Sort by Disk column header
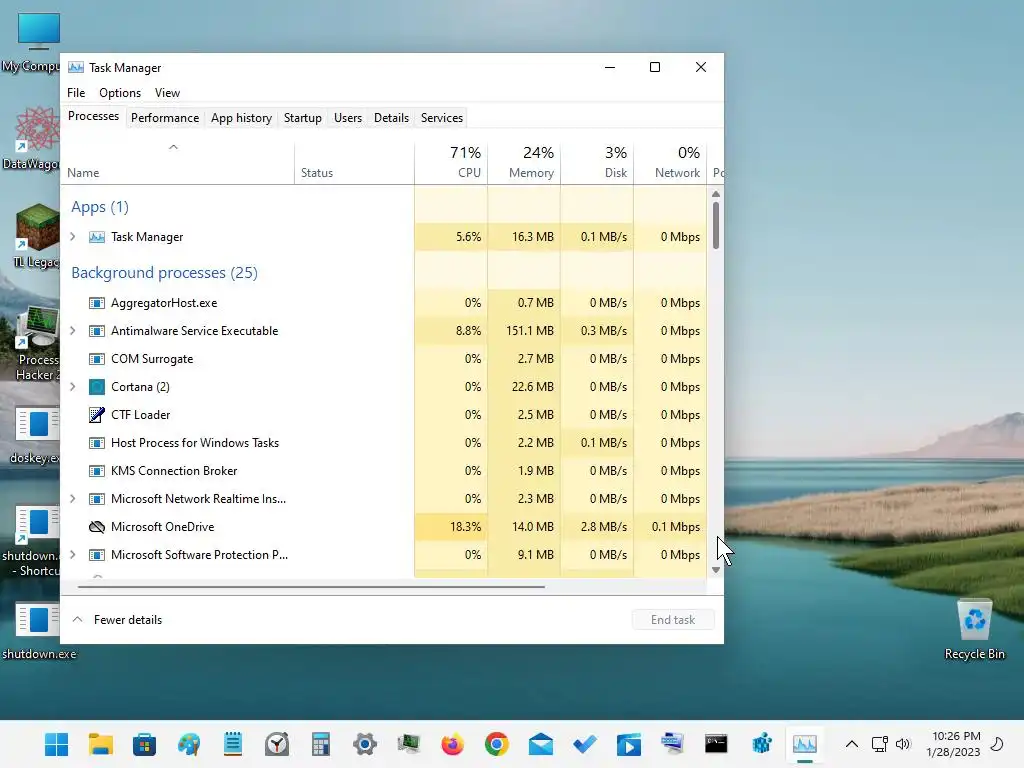The width and height of the screenshot is (1024, 768). (597, 163)
